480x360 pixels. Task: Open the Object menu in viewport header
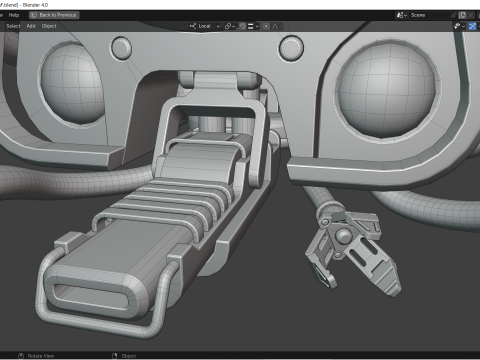point(49,26)
